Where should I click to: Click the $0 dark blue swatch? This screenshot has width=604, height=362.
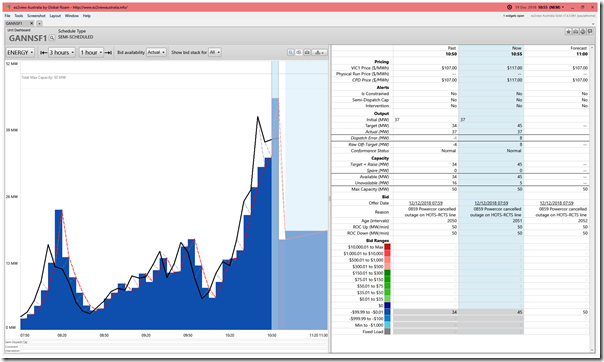(388, 305)
